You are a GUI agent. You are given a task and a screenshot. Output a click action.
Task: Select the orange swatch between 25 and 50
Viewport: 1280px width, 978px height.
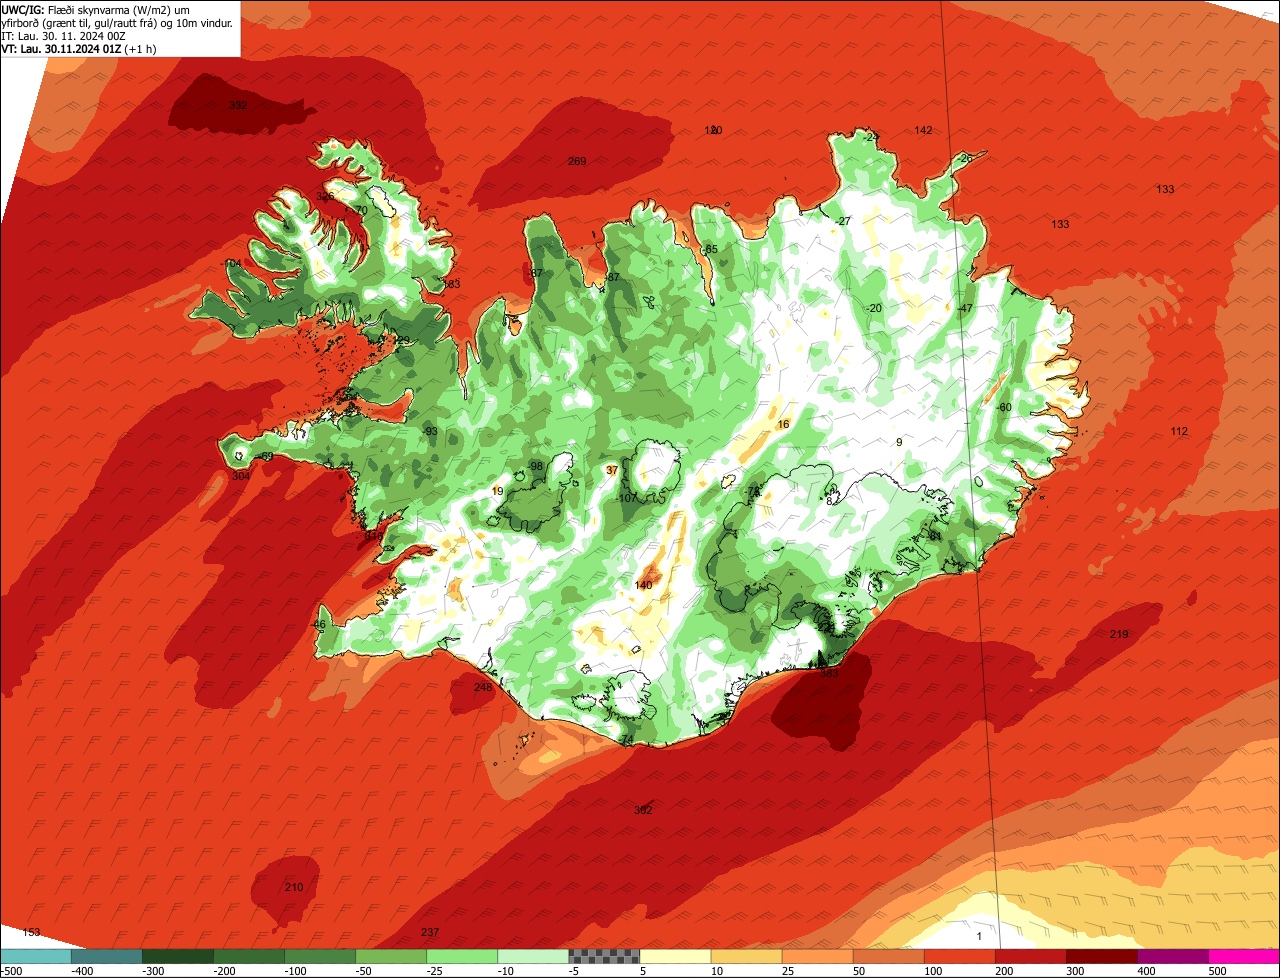817,956
